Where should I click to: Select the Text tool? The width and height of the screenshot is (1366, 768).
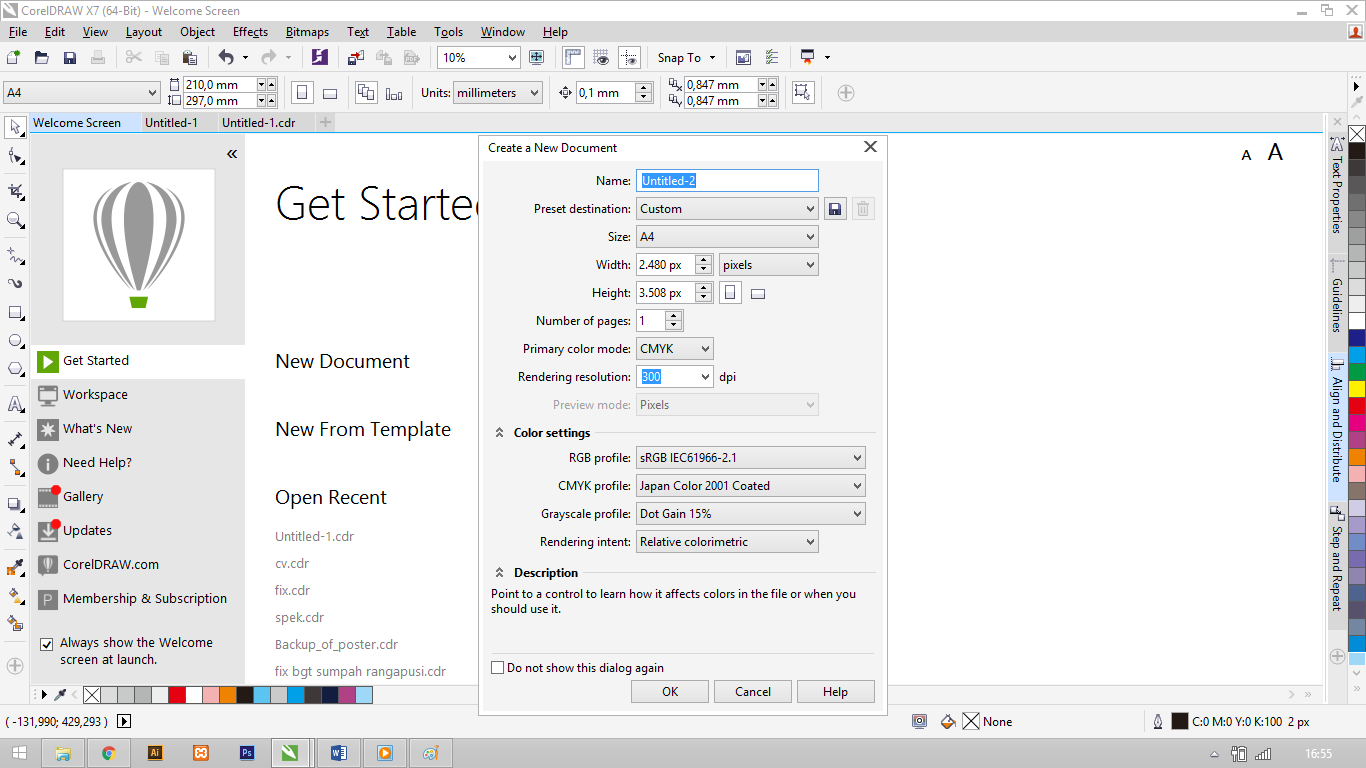click(x=14, y=404)
